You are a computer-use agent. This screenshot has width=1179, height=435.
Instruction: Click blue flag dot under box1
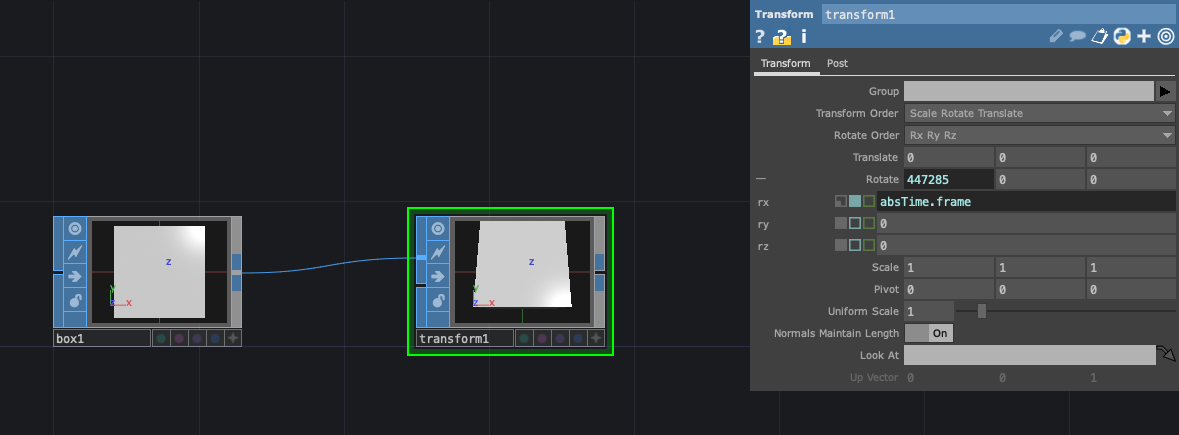pos(215,338)
